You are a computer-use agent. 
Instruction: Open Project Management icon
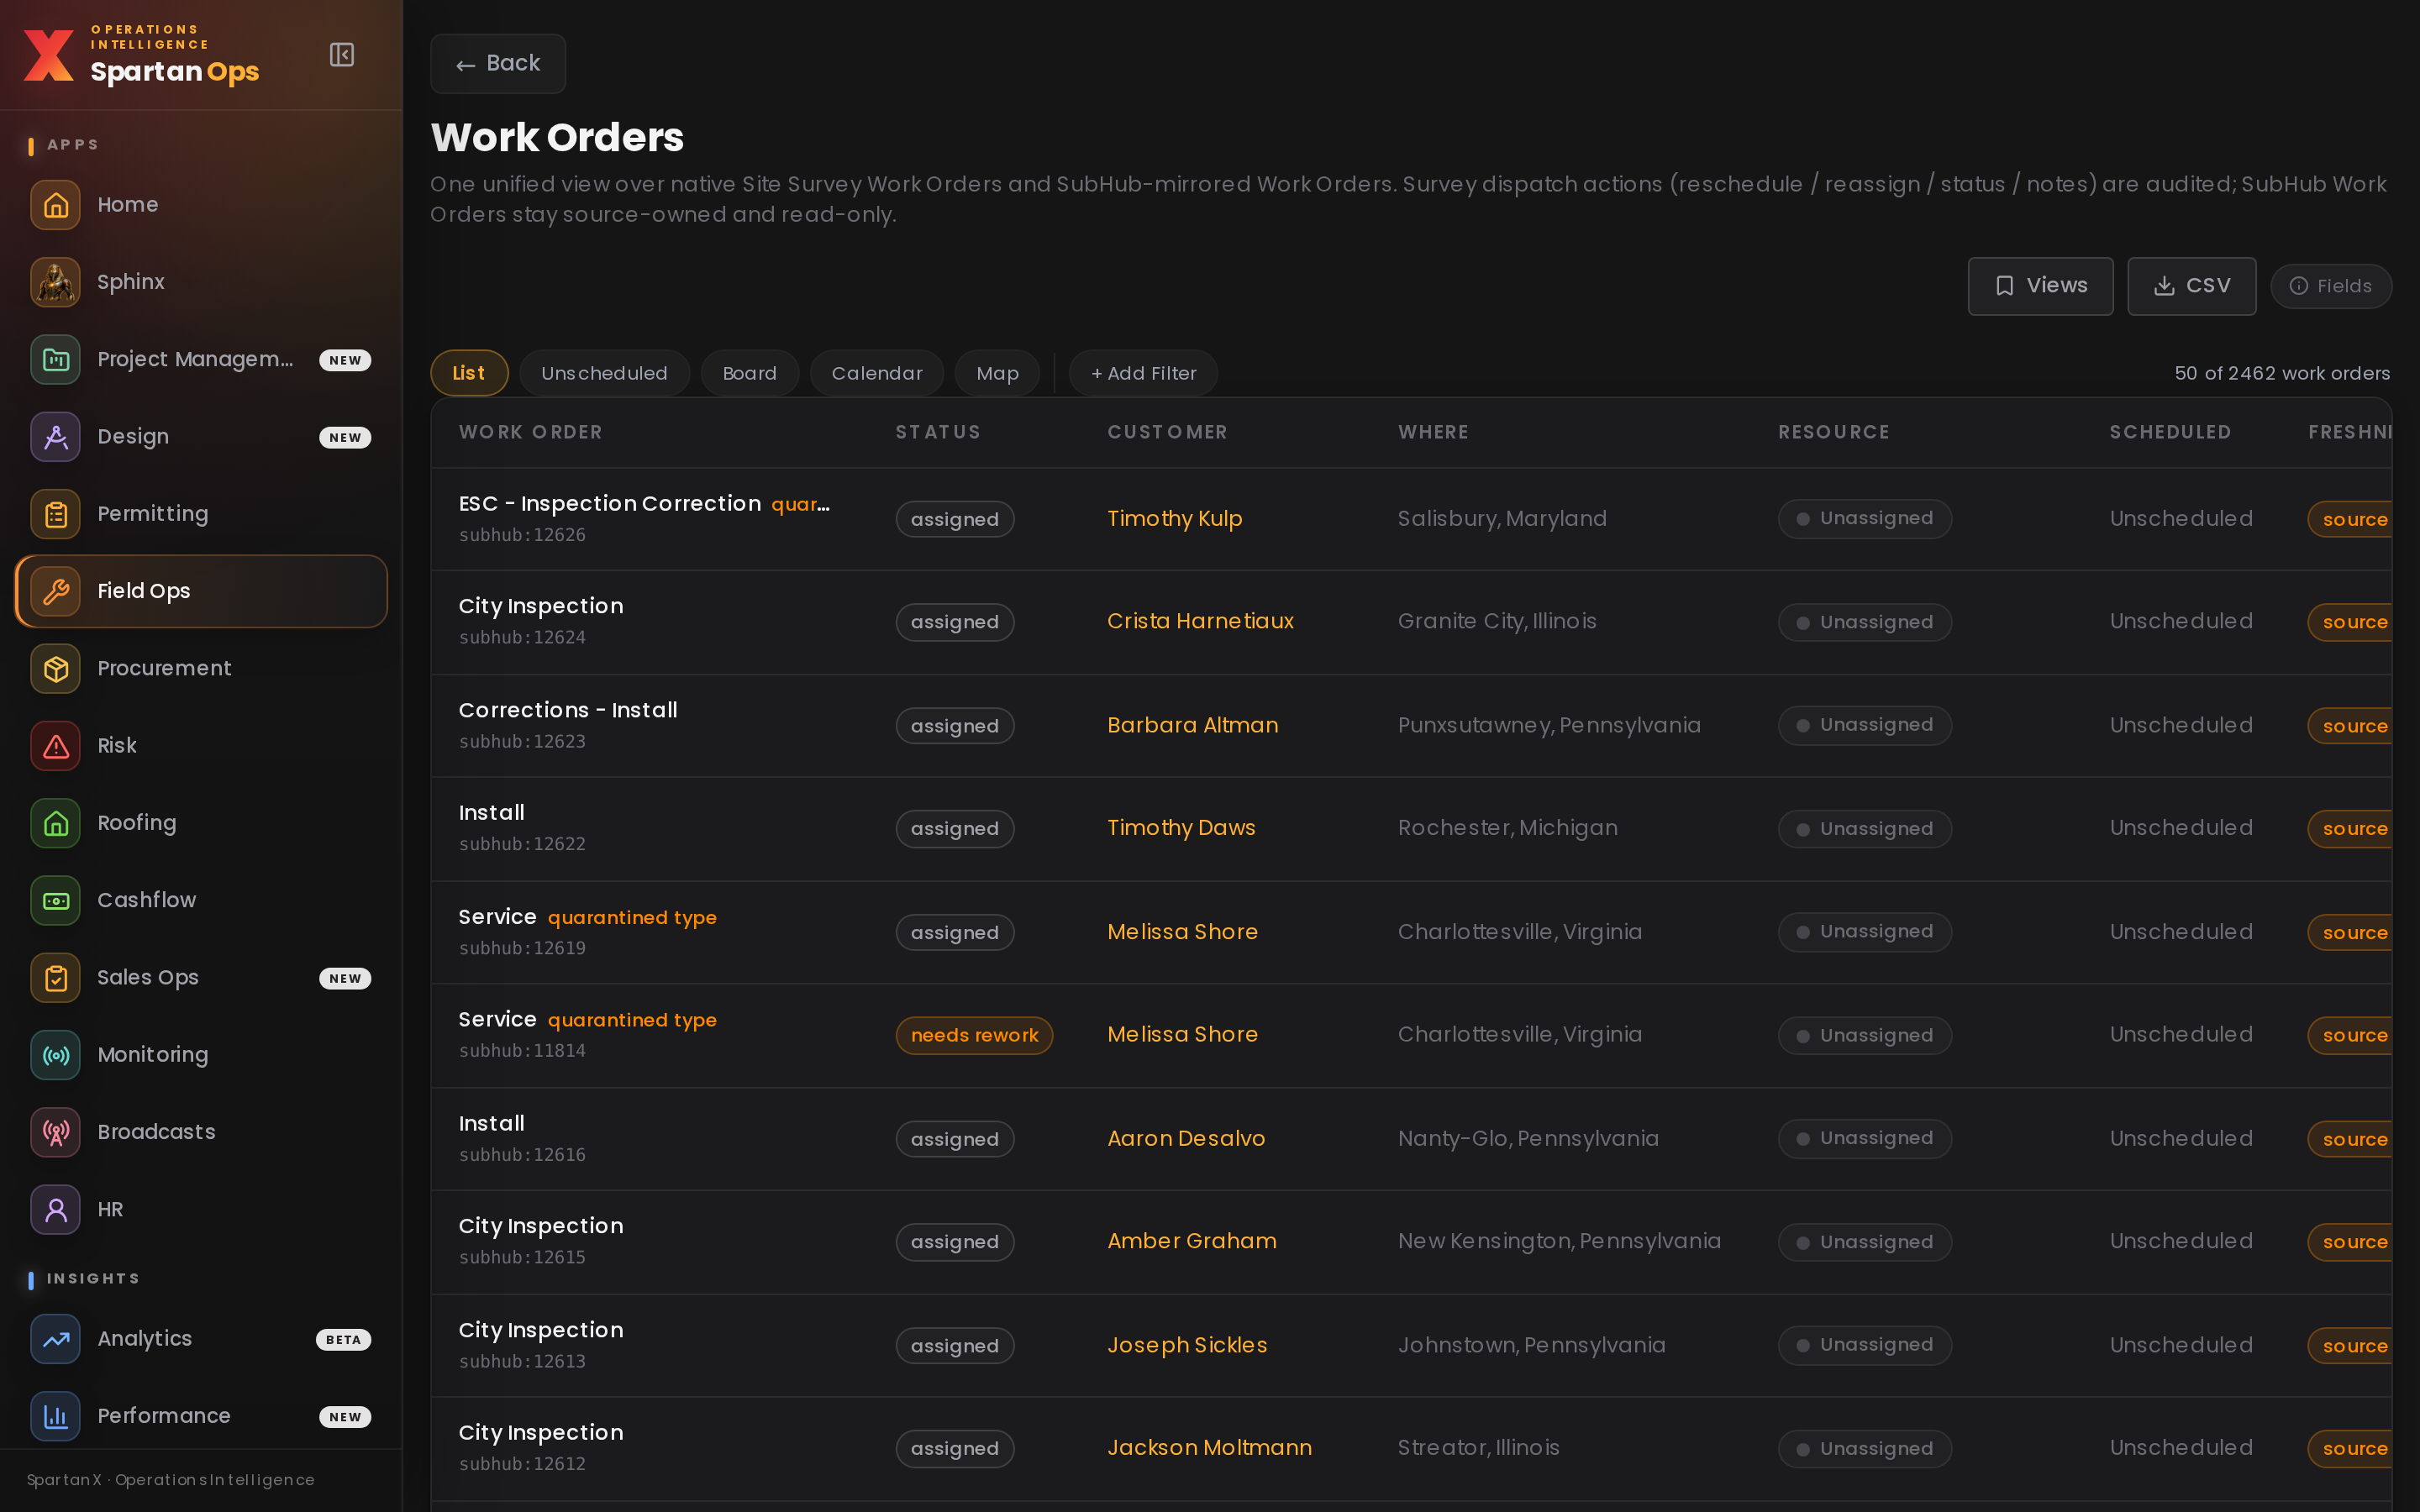click(x=56, y=360)
